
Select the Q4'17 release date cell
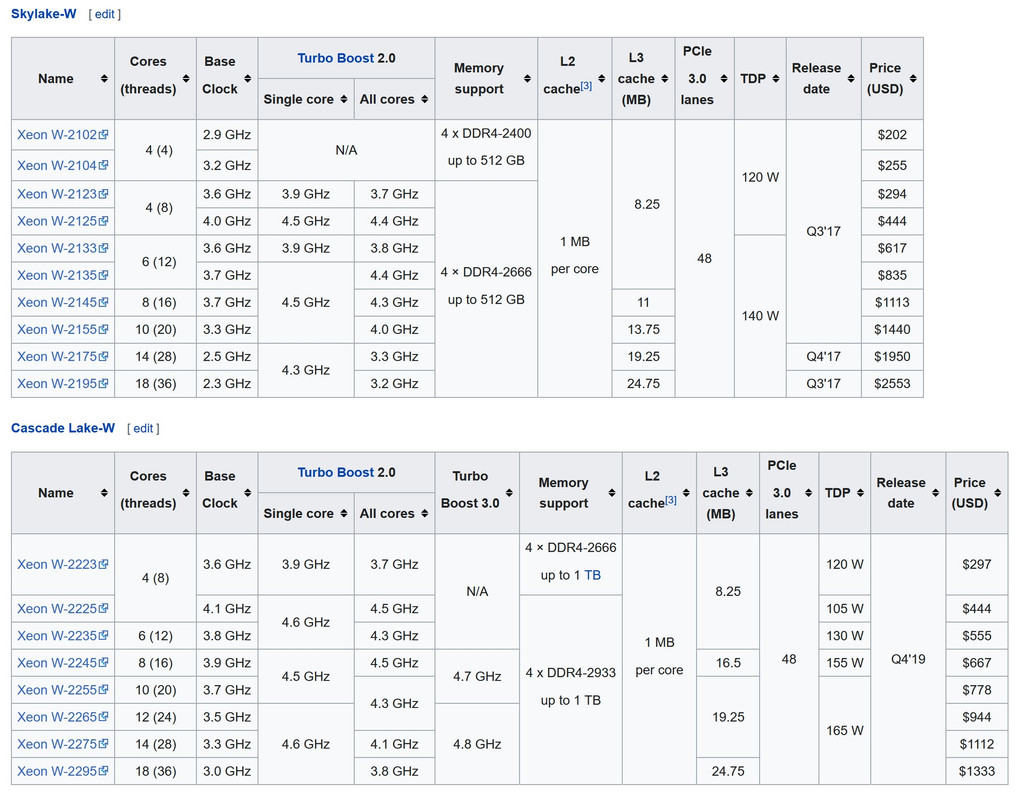point(823,357)
